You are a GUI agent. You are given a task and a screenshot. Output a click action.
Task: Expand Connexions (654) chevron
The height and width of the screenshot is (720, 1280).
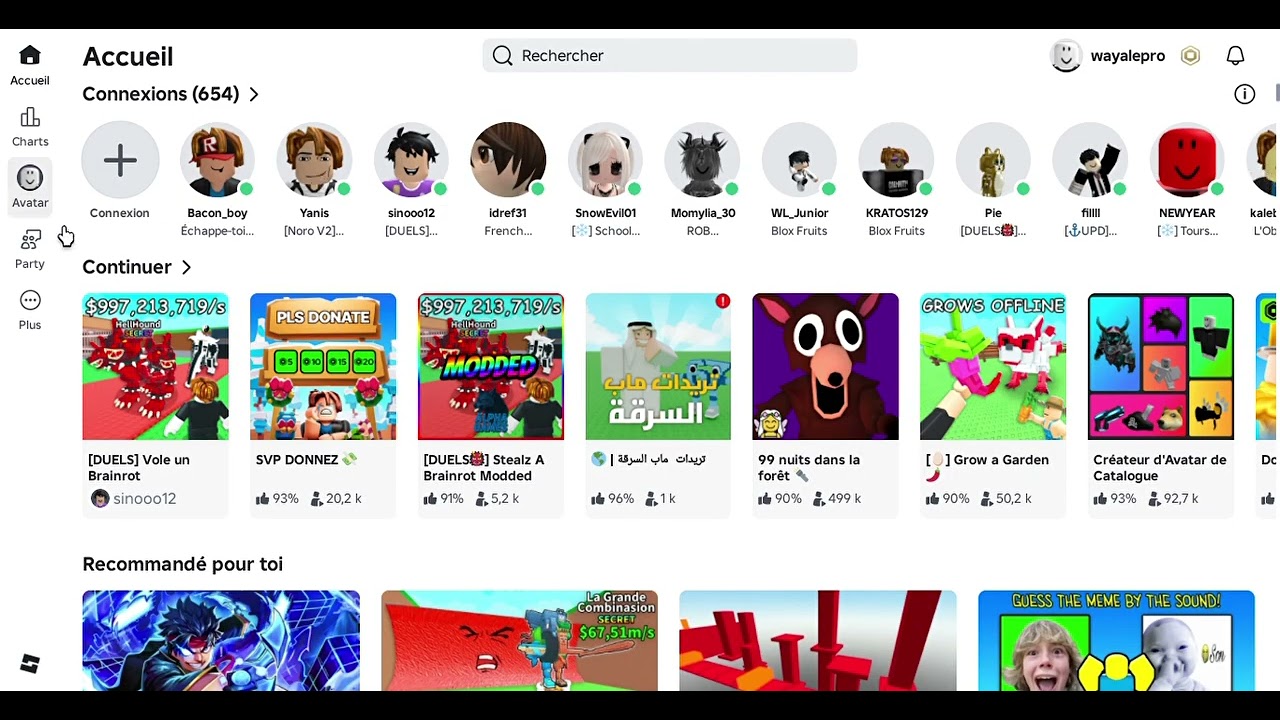tap(254, 94)
